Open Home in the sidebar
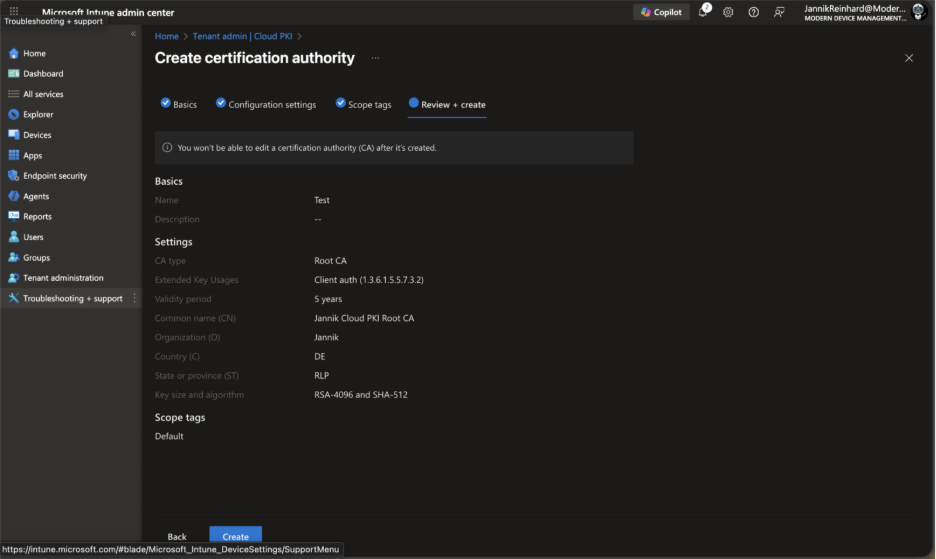Image resolution: width=936 pixels, height=559 pixels. [x=34, y=53]
